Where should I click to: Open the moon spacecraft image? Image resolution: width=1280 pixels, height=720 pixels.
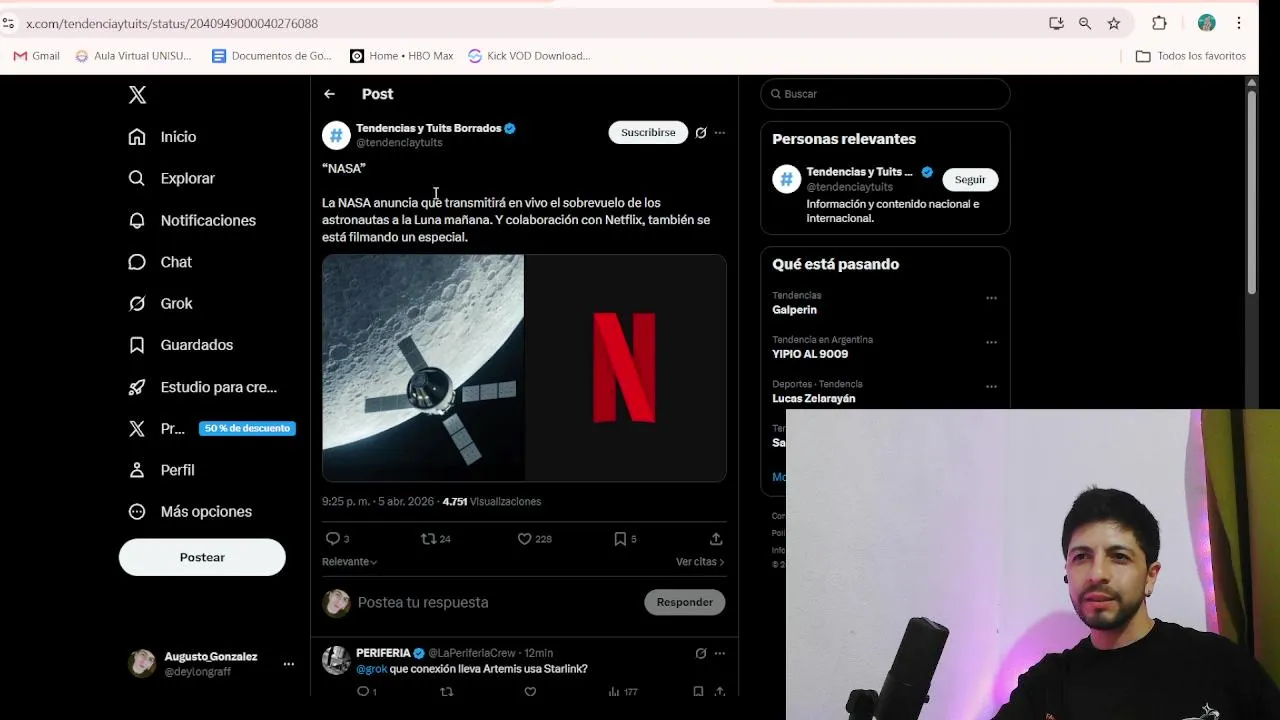(x=423, y=368)
